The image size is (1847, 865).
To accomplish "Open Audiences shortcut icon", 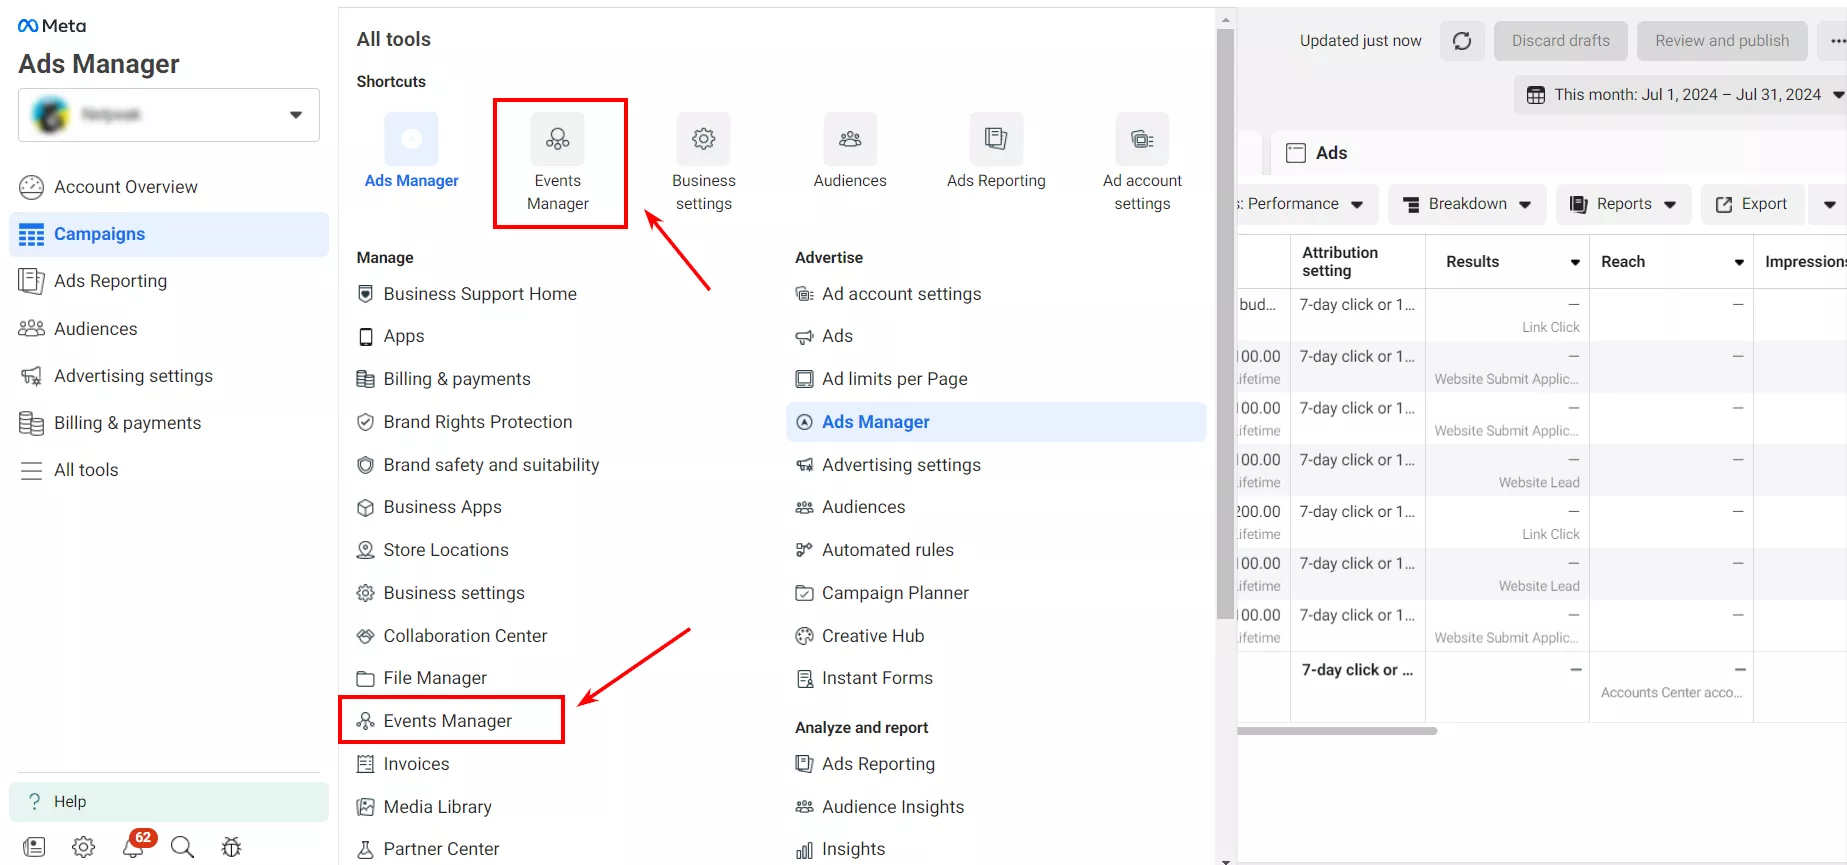I will [x=850, y=139].
